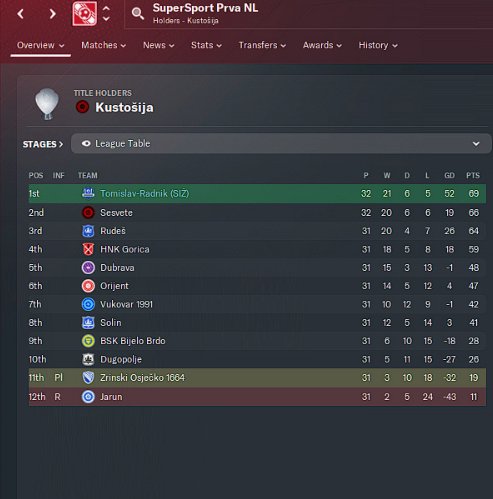The height and width of the screenshot is (499, 493).
Task: Expand the Transfers menu
Action: 262,45
